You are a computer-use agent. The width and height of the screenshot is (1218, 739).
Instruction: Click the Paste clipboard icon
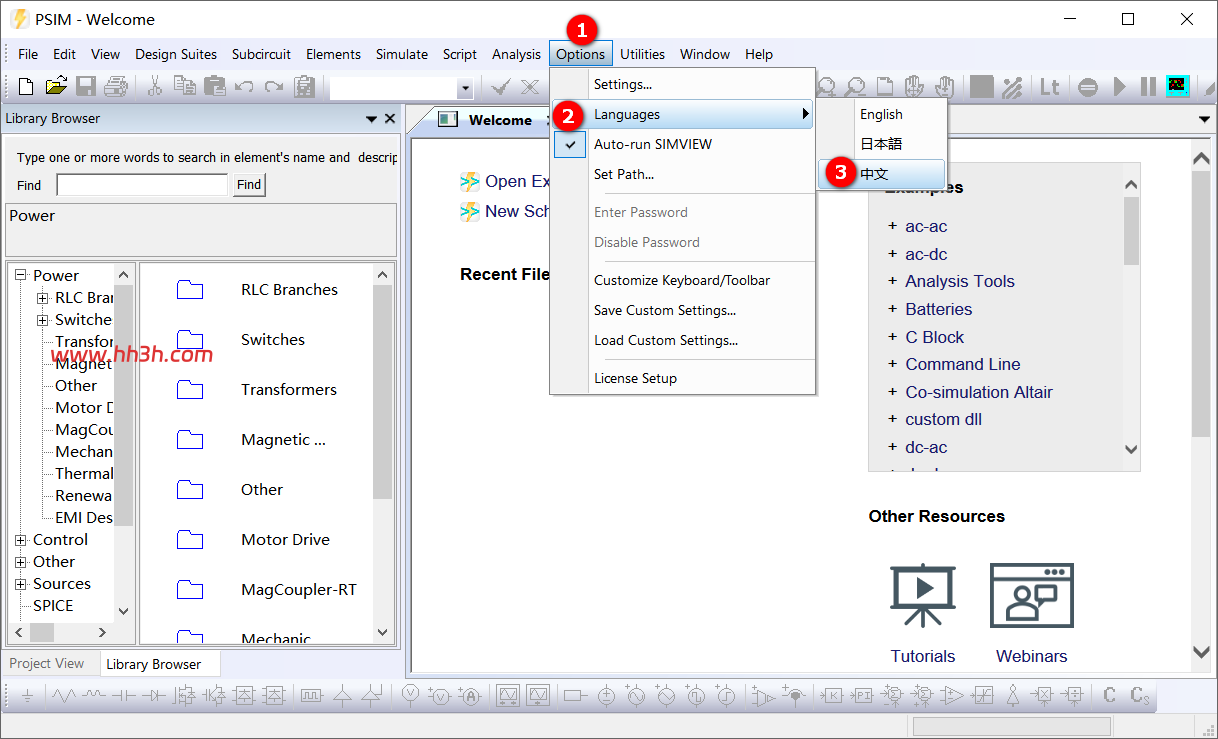214,87
